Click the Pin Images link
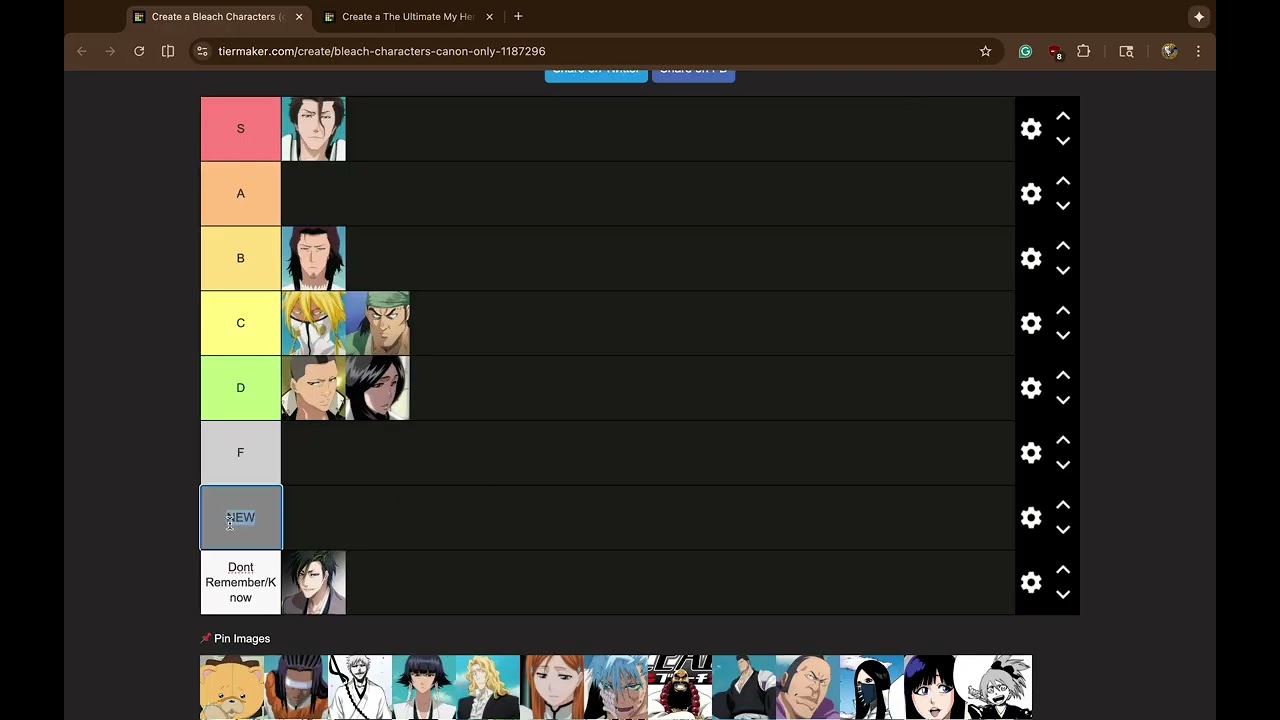This screenshot has height=720, width=1280. (236, 638)
